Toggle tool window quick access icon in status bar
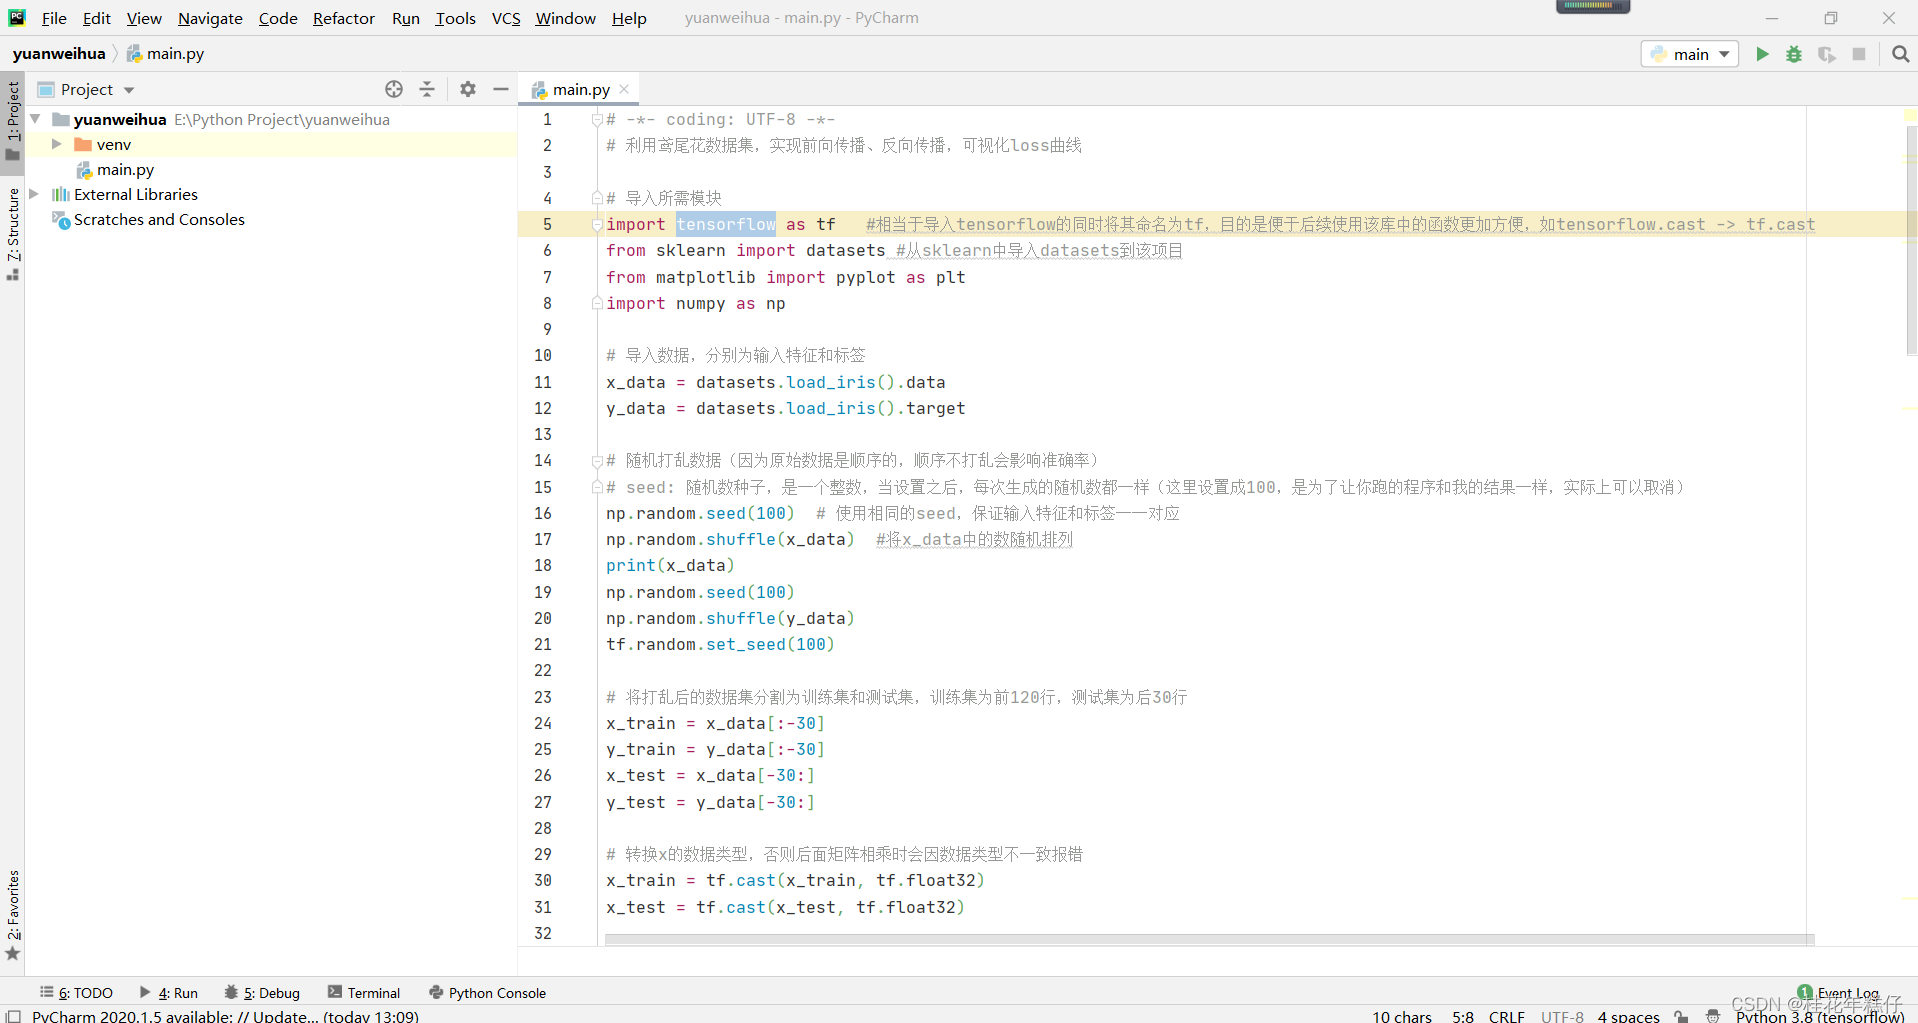The height and width of the screenshot is (1023, 1918). pos(13,1016)
